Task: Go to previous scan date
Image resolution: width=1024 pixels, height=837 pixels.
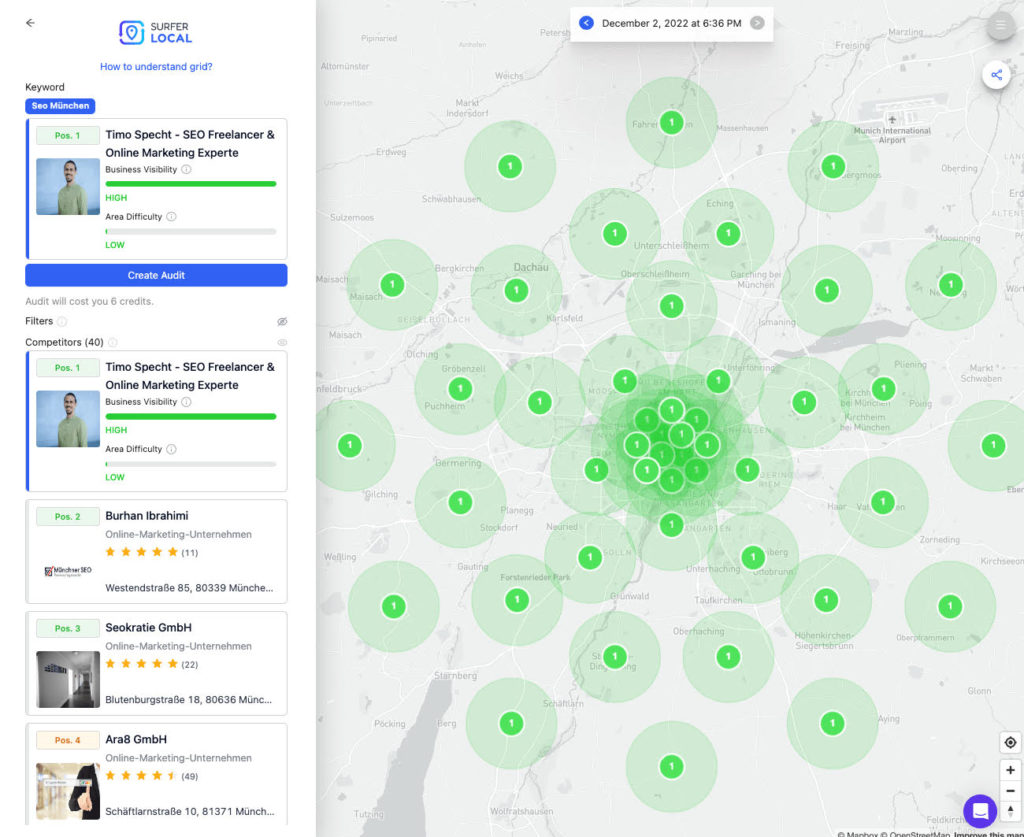Action: tap(586, 23)
